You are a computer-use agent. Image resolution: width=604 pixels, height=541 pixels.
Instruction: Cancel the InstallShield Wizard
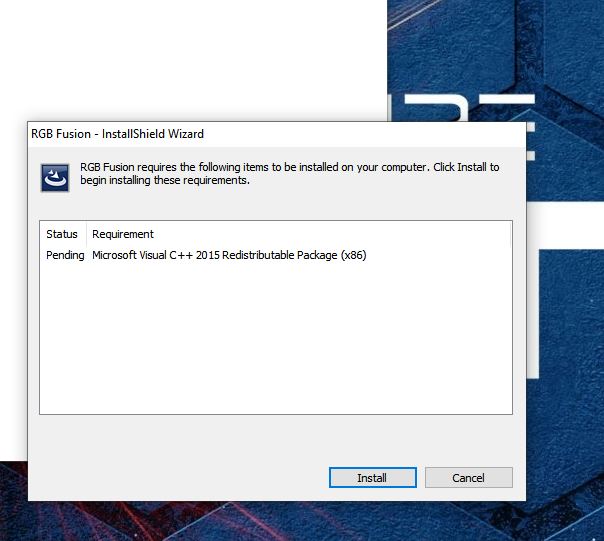[468, 477]
